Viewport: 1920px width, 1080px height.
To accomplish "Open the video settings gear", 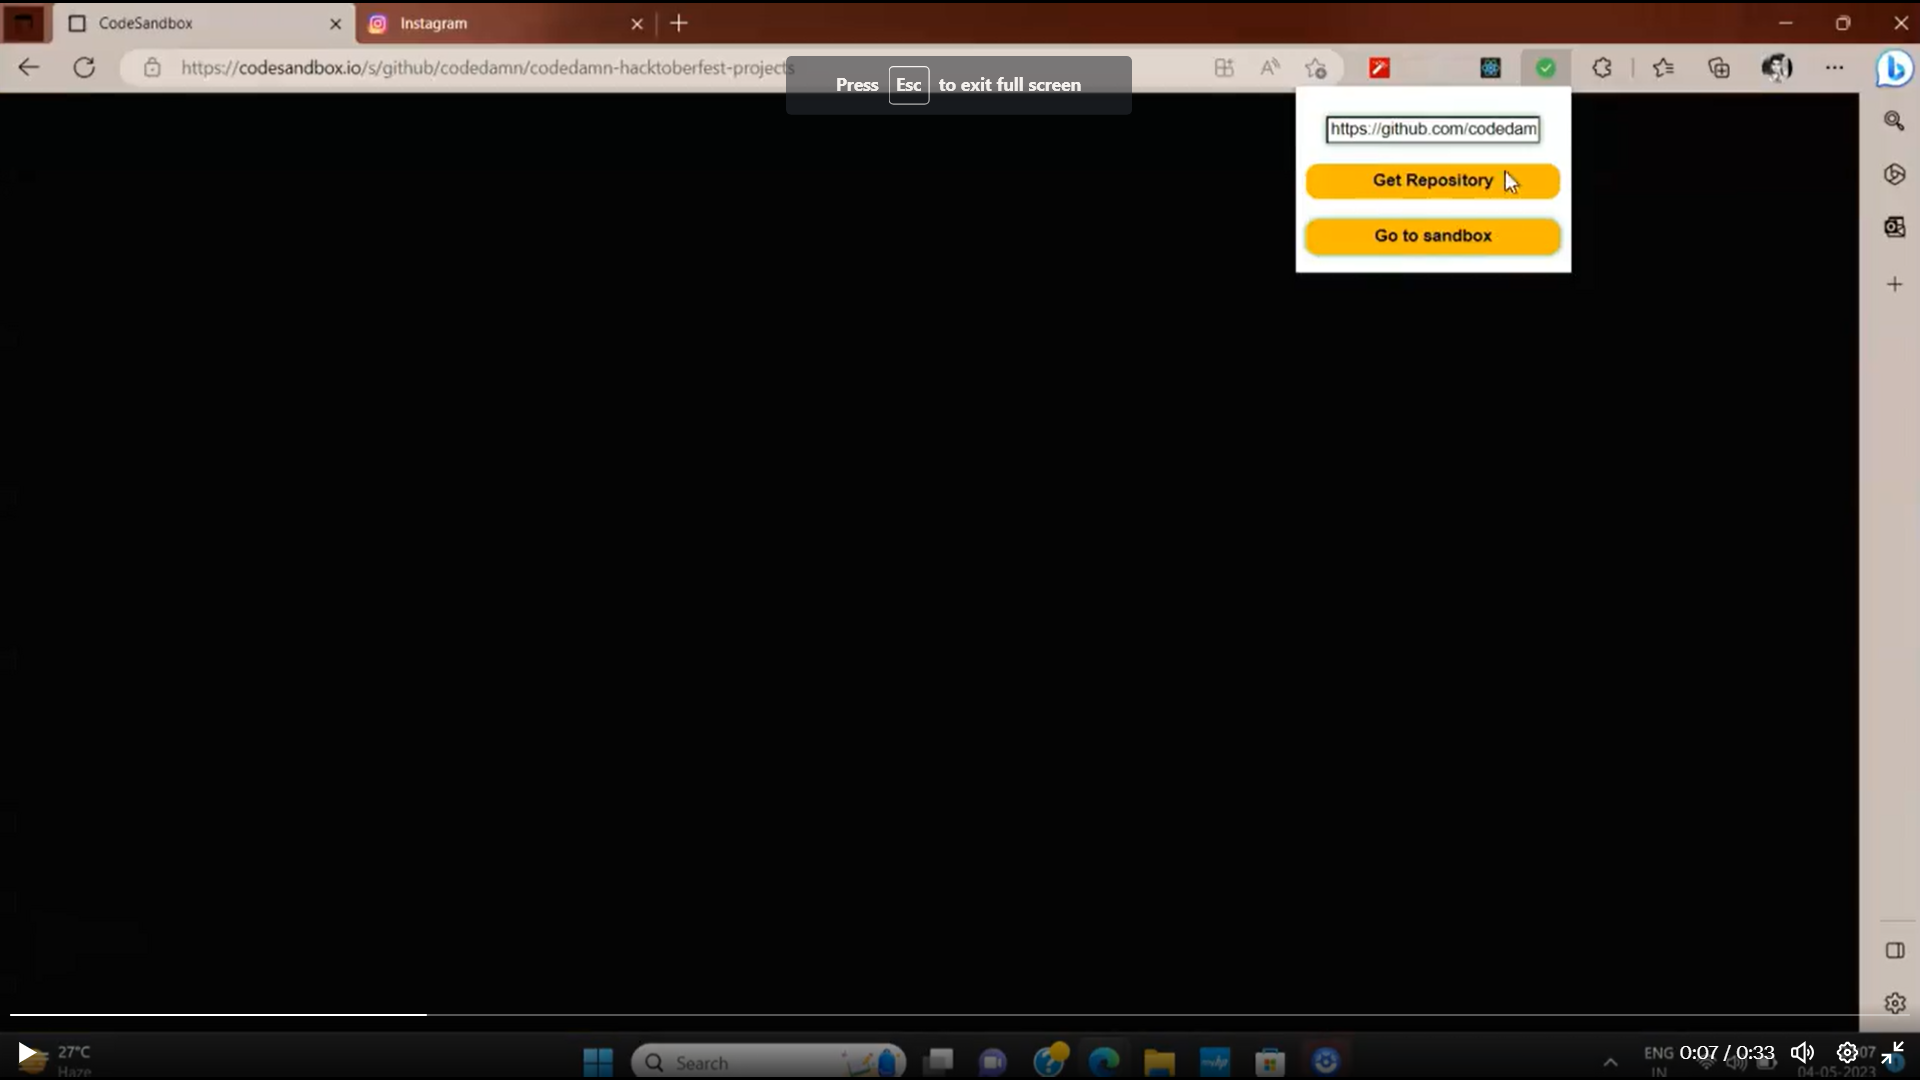I will click(x=1847, y=1053).
